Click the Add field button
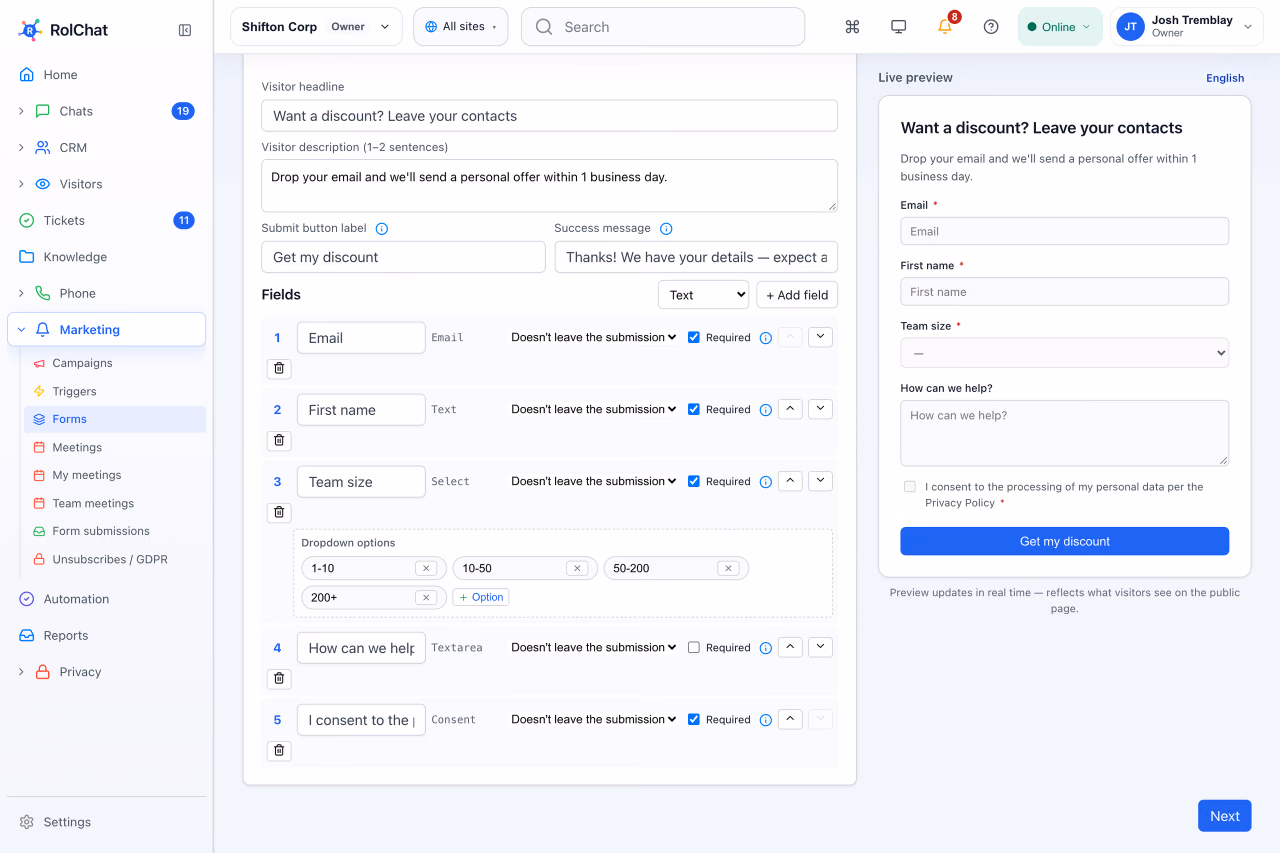Image resolution: width=1280 pixels, height=853 pixels. tap(797, 295)
